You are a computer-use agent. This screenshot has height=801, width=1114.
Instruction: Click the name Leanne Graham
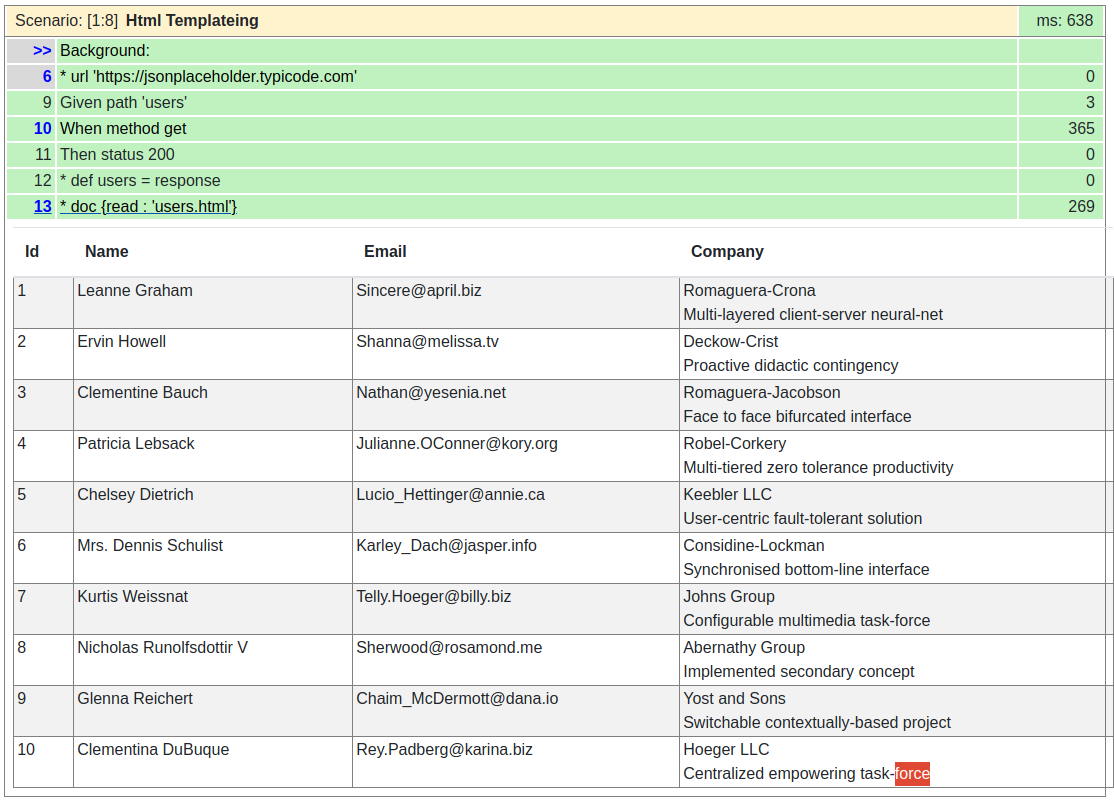point(135,290)
